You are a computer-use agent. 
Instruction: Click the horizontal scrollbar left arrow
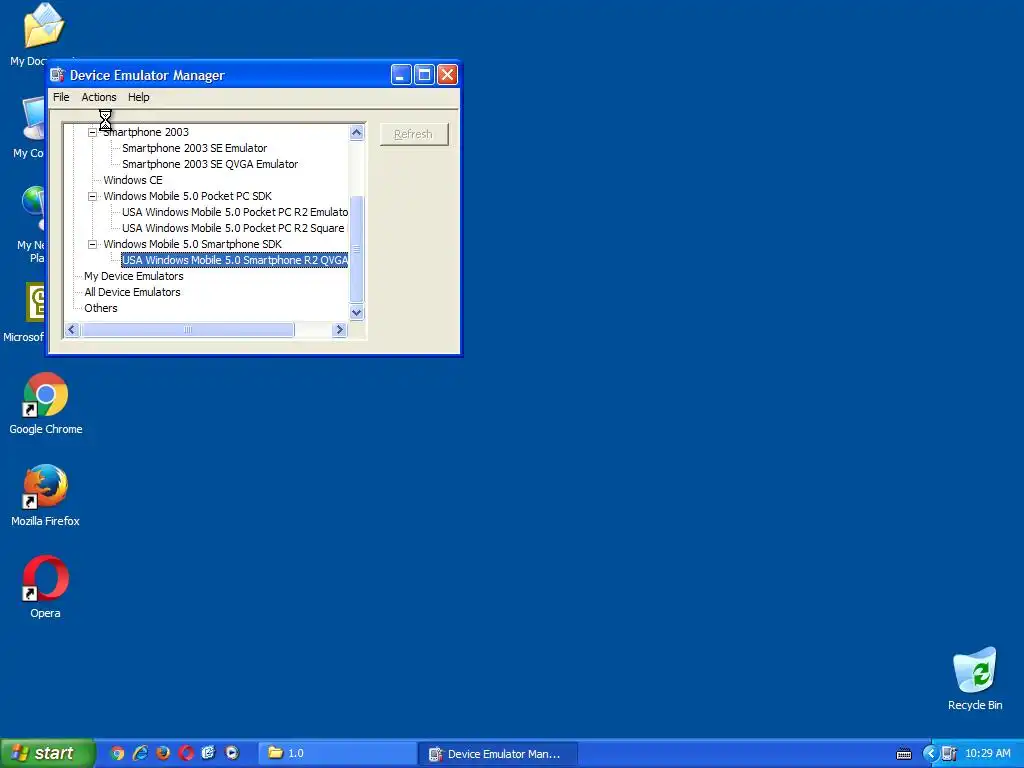coord(72,330)
